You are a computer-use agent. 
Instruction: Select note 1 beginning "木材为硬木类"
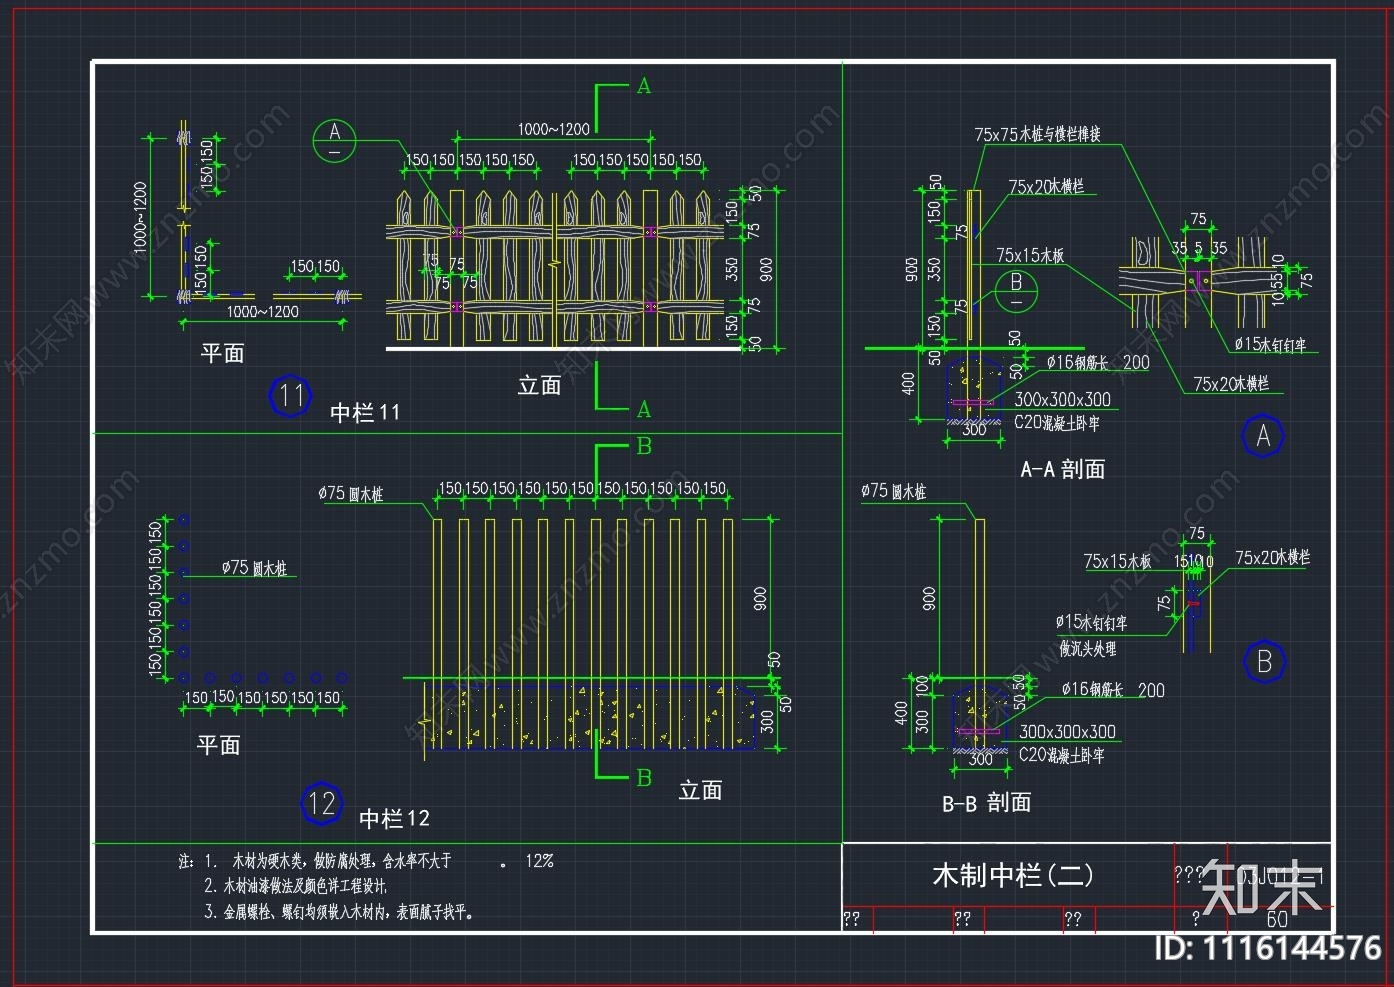click(x=342, y=860)
